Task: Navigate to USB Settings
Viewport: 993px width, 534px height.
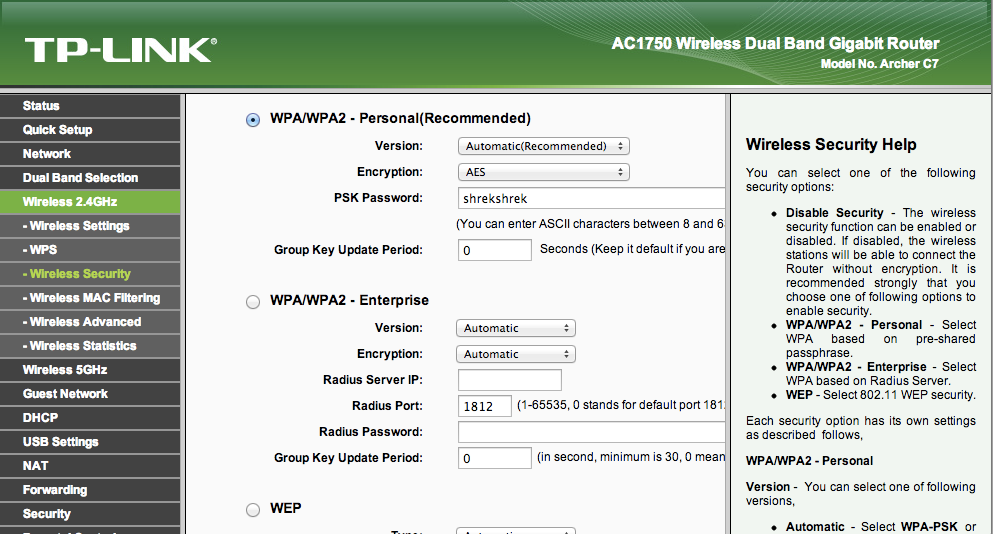Action: coord(60,442)
